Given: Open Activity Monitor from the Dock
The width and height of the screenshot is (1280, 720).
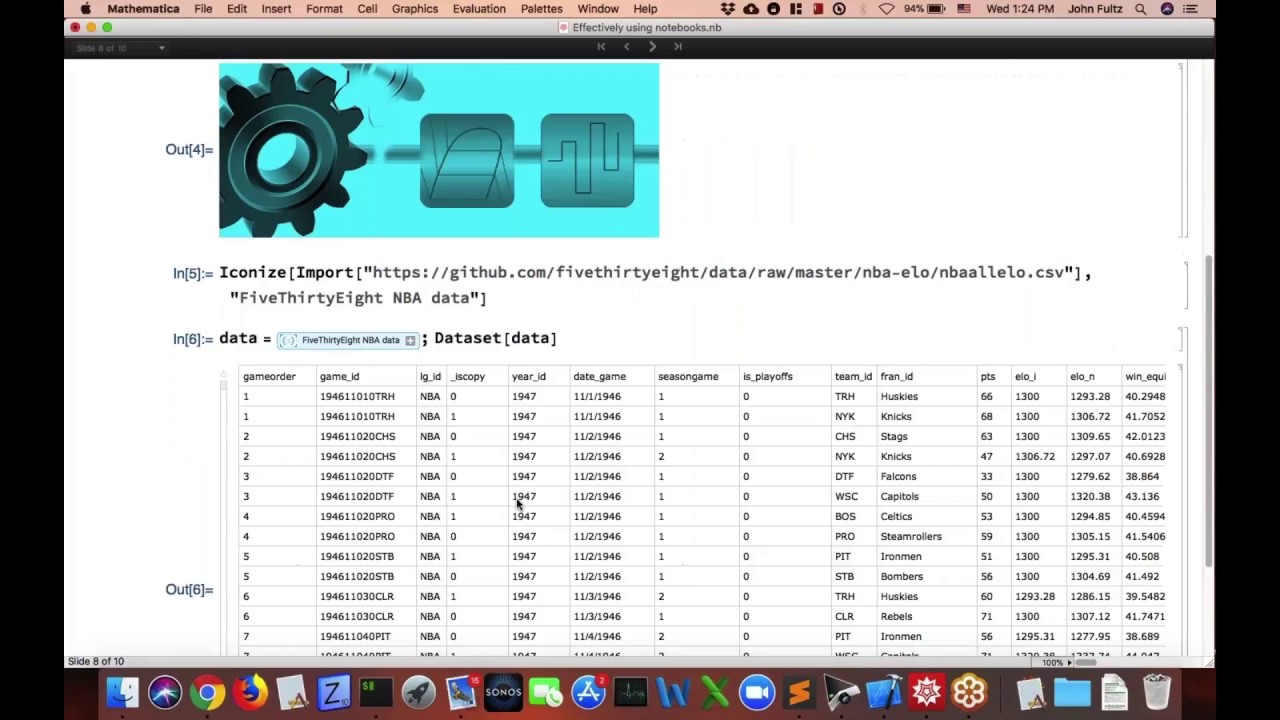Looking at the screenshot, I should pos(630,692).
